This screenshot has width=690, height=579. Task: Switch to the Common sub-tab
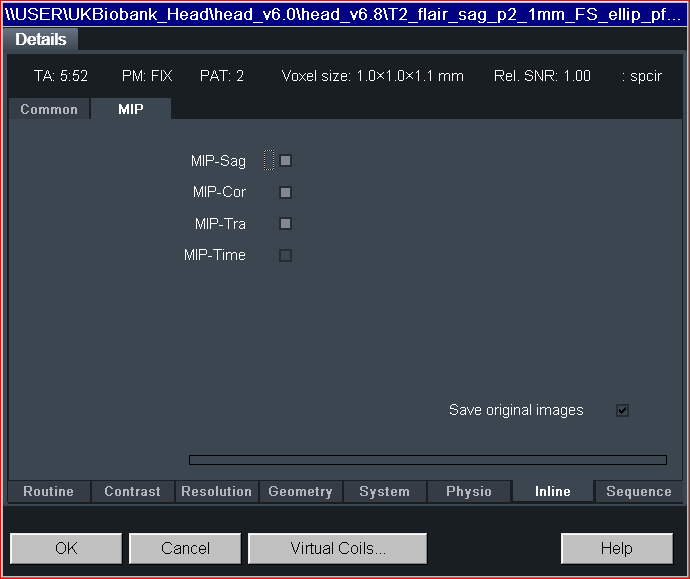[x=49, y=109]
